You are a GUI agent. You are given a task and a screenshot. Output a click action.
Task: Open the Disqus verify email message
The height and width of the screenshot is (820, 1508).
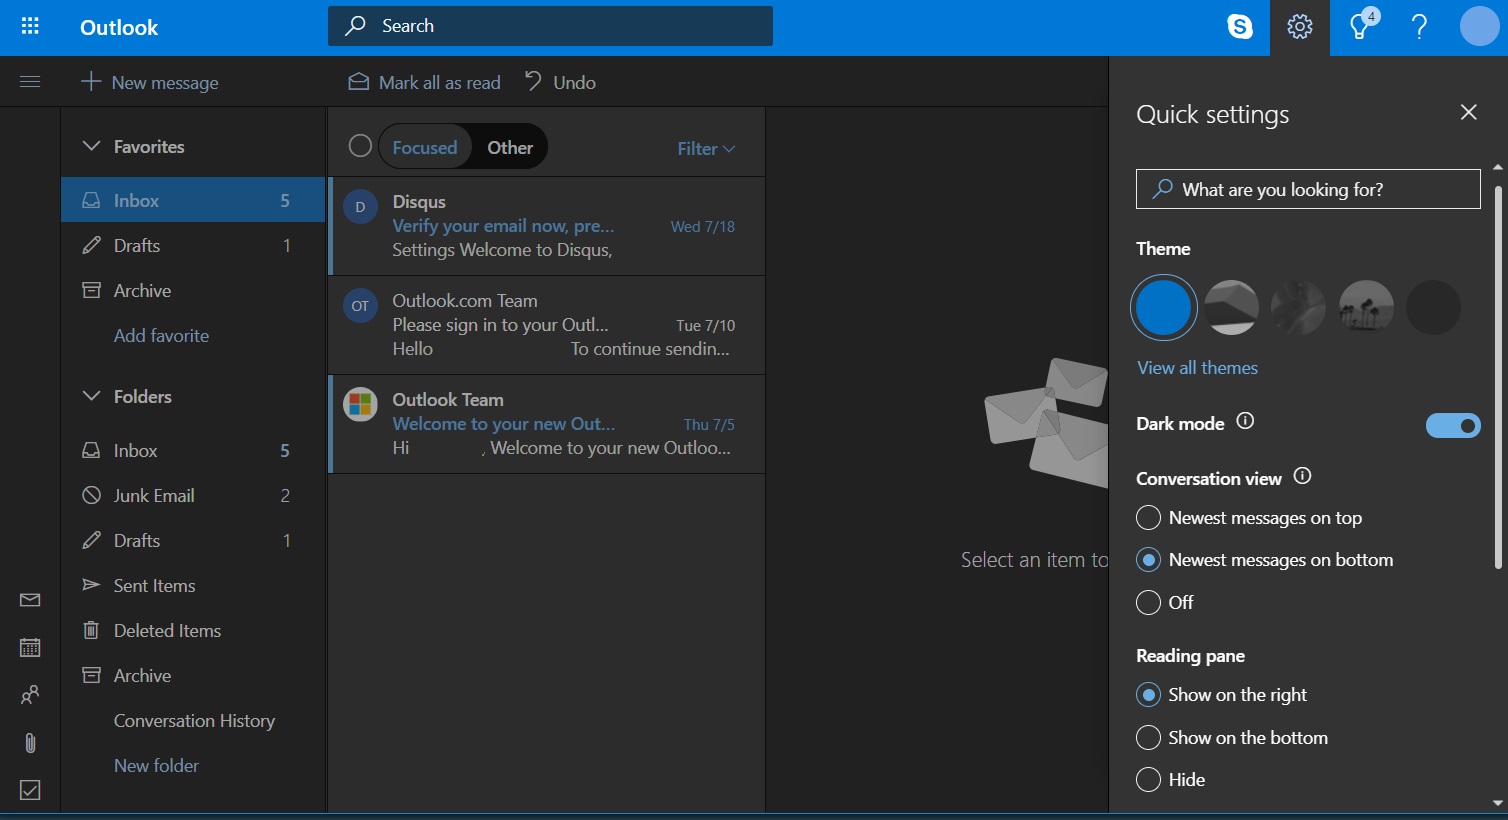point(547,226)
